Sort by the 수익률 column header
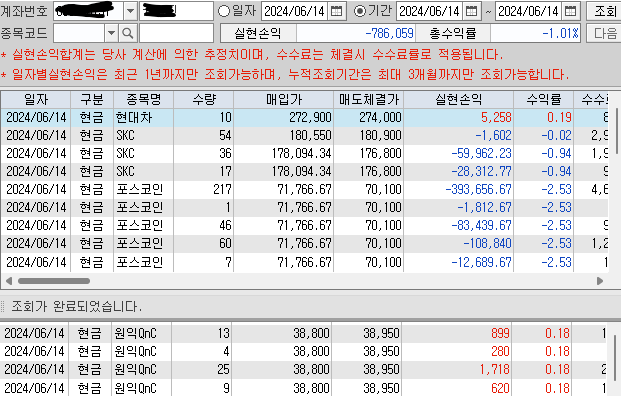 (x=543, y=99)
